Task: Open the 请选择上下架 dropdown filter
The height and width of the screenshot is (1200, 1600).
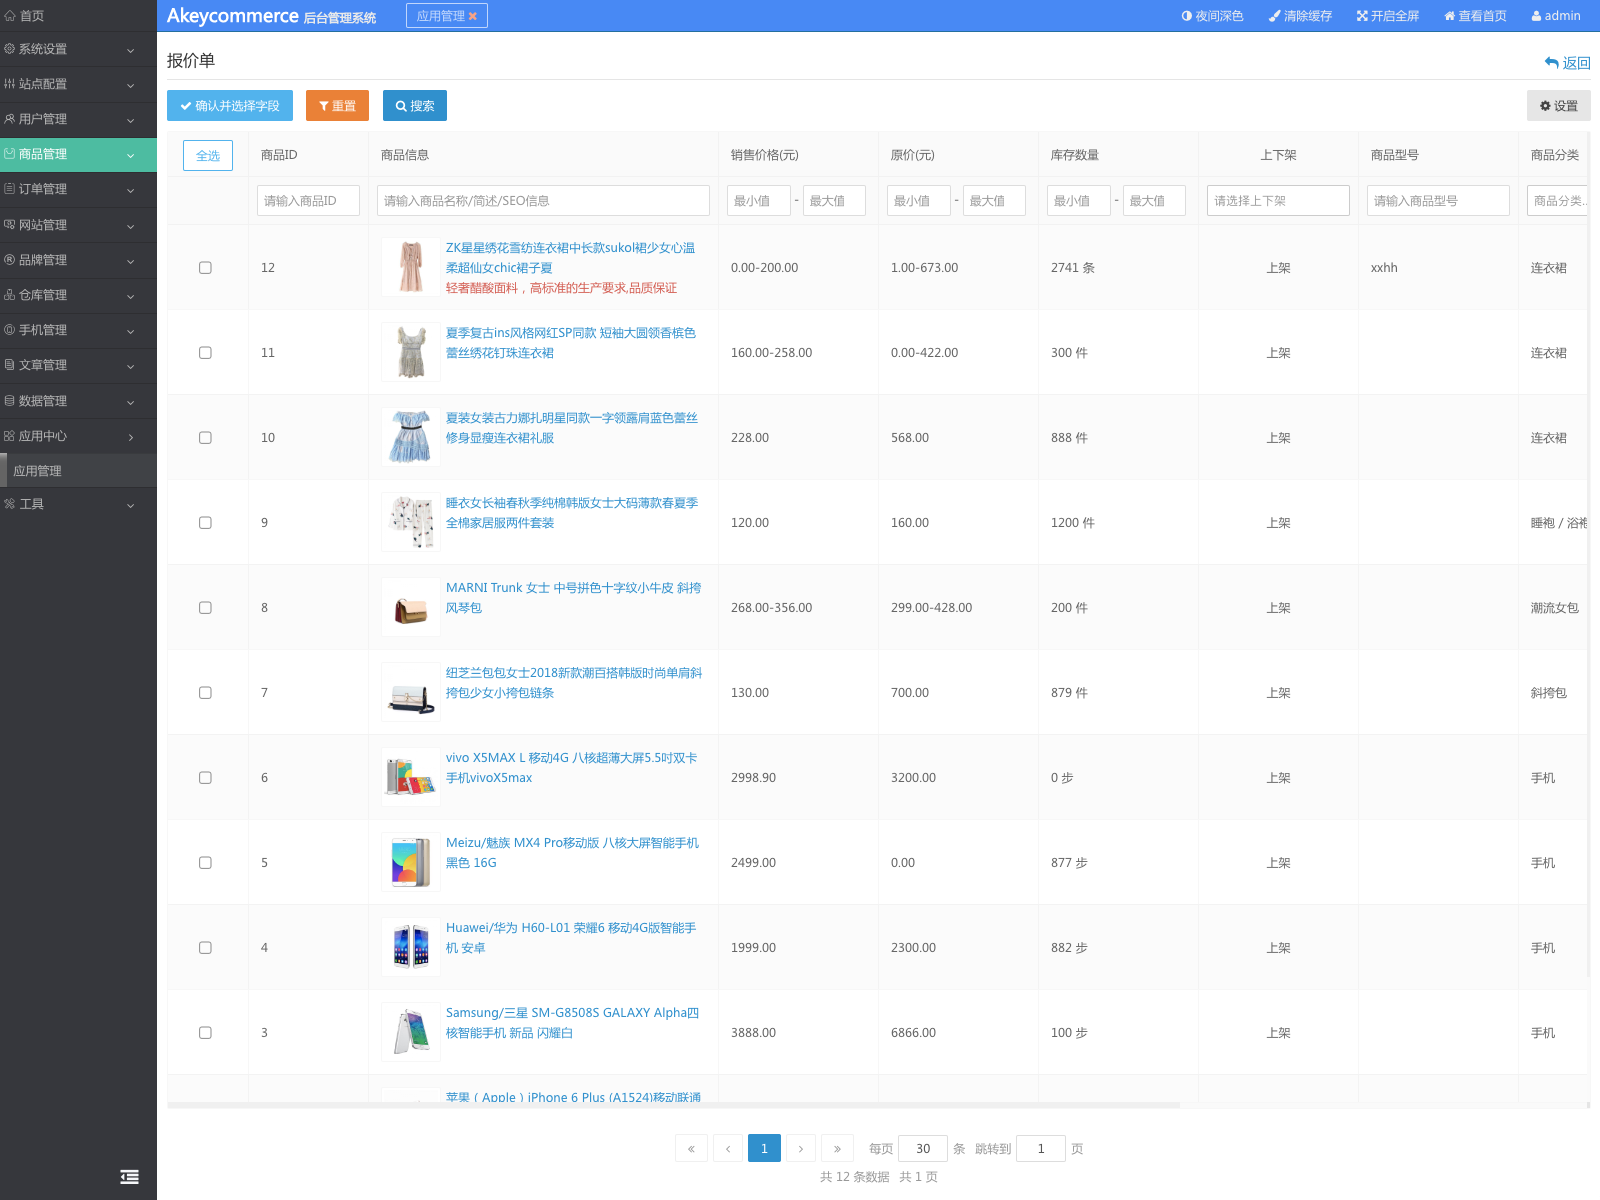Action: [x=1278, y=201]
